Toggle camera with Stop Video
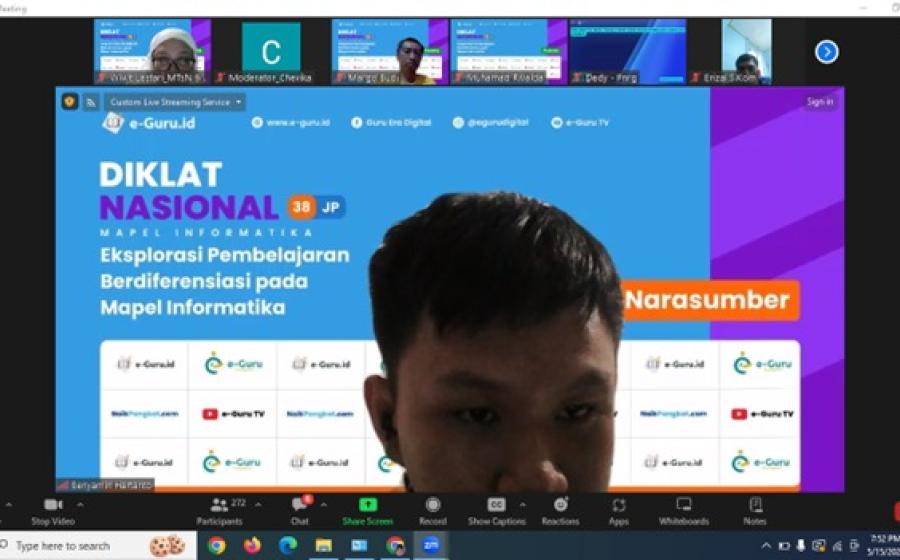This screenshot has height=560, width=900. [53, 505]
